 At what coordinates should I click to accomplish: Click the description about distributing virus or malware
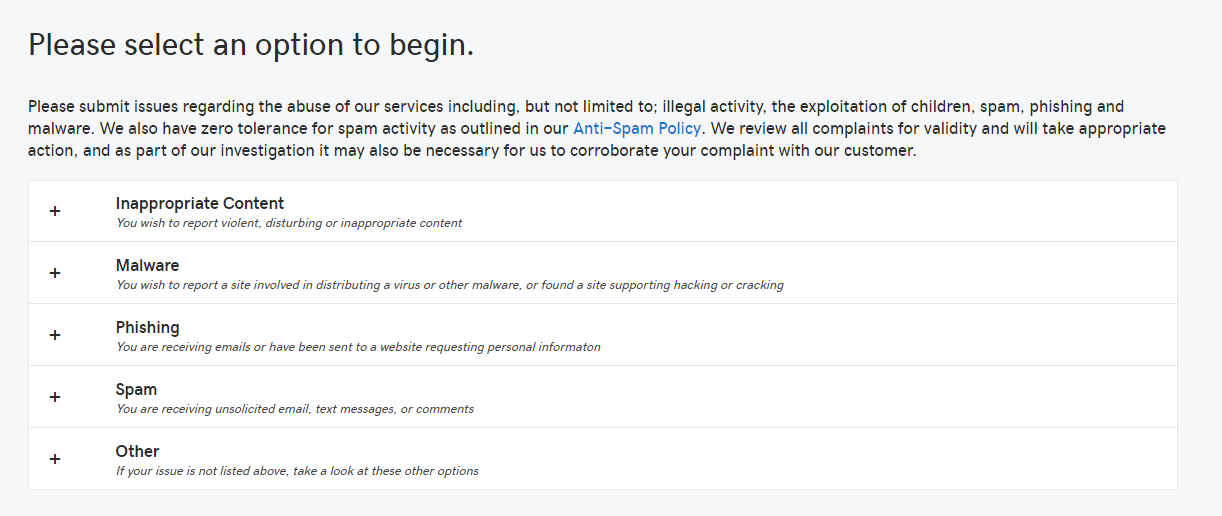450,285
